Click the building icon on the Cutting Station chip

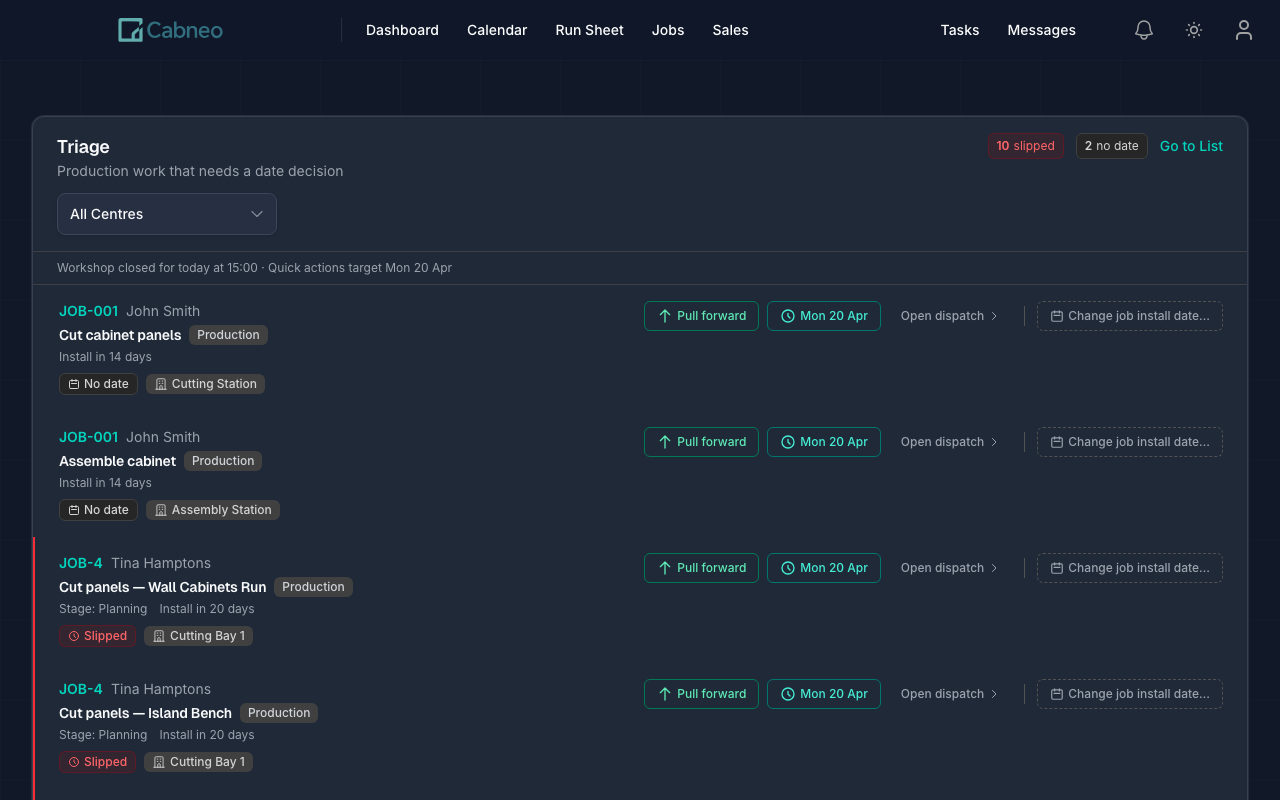tap(161, 383)
